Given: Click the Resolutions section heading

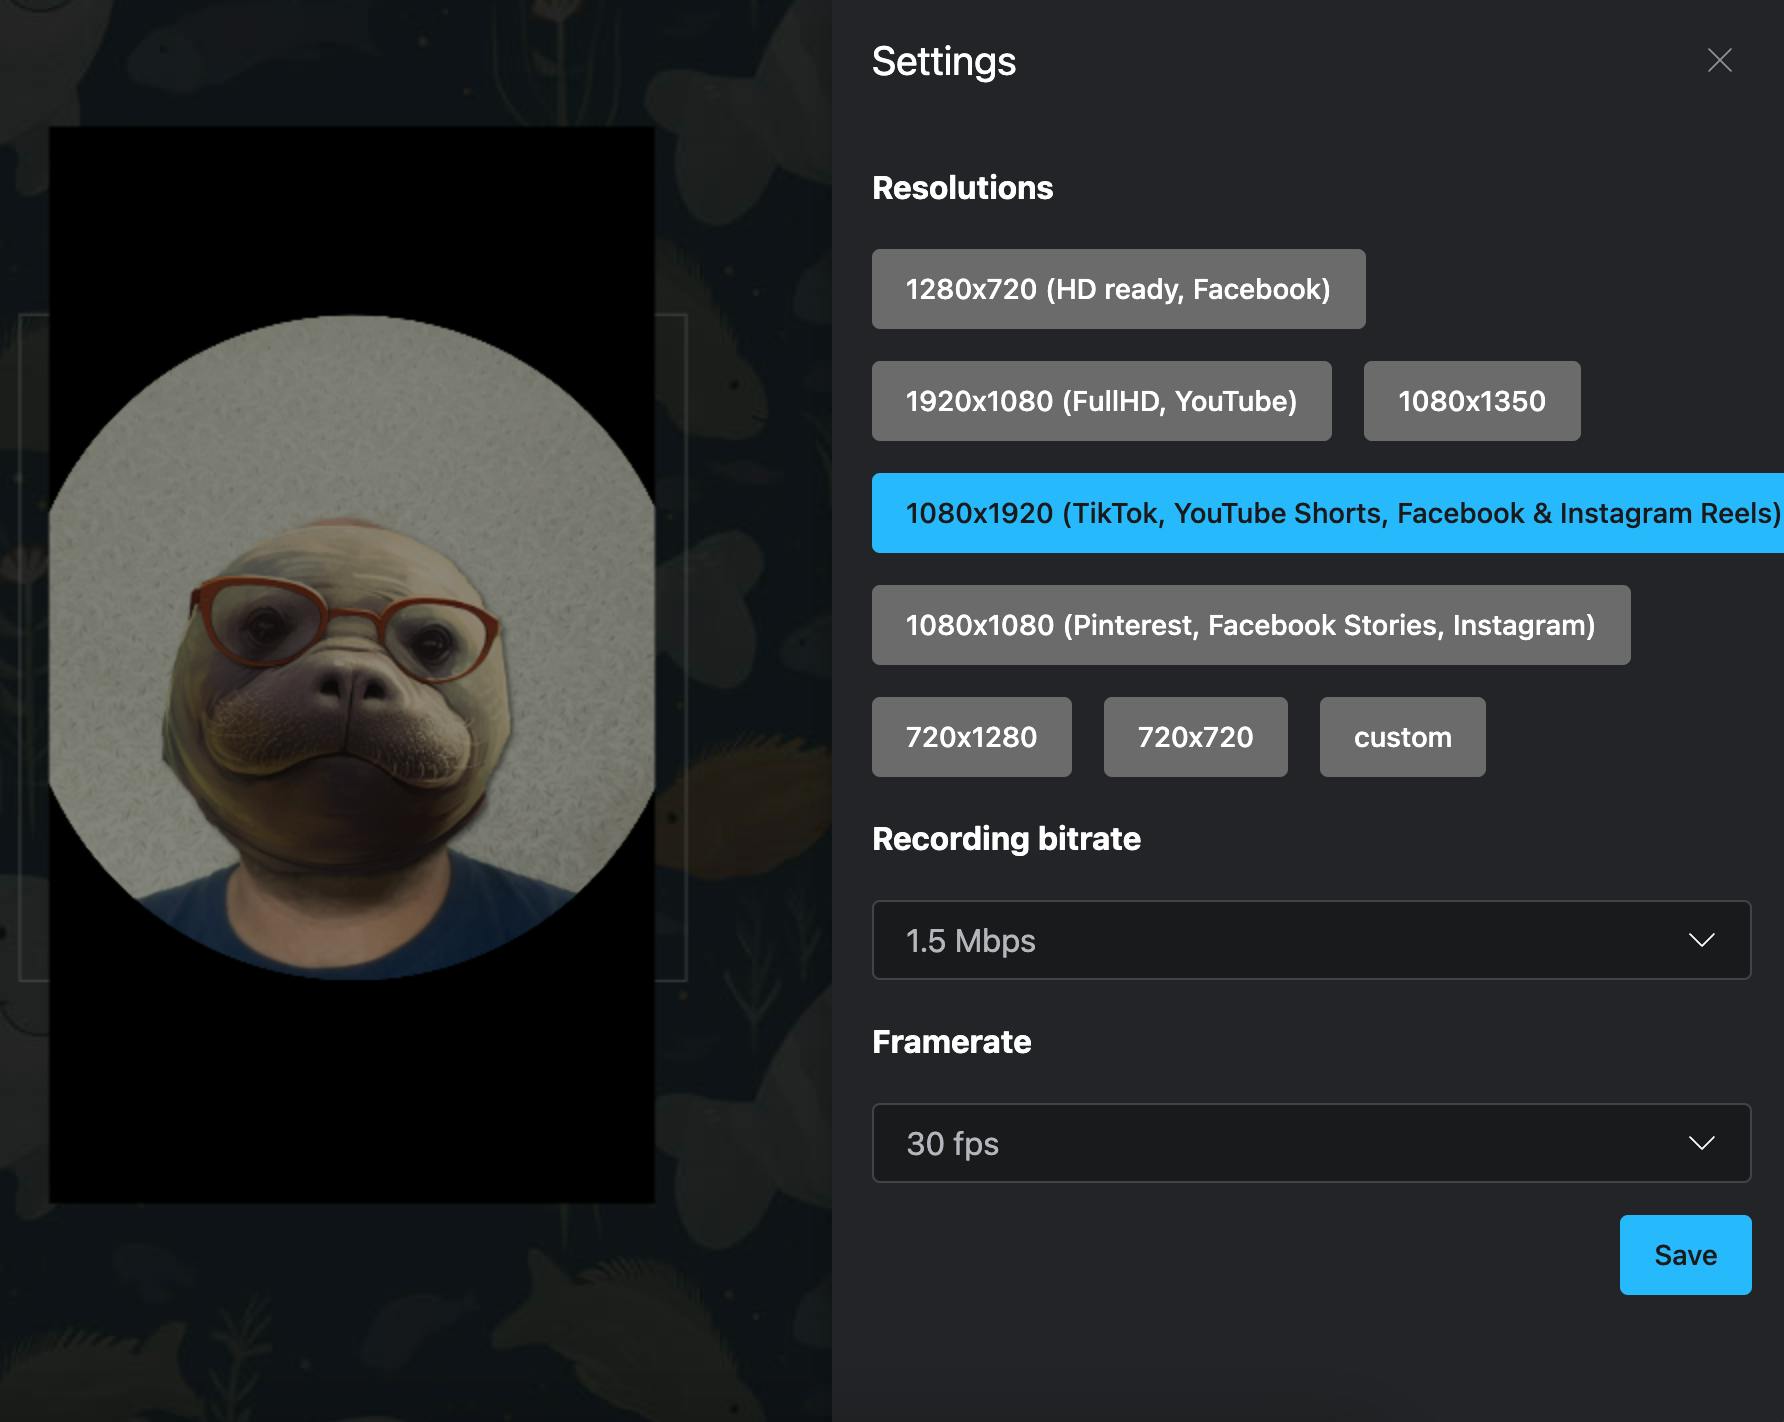Looking at the screenshot, I should coord(962,187).
